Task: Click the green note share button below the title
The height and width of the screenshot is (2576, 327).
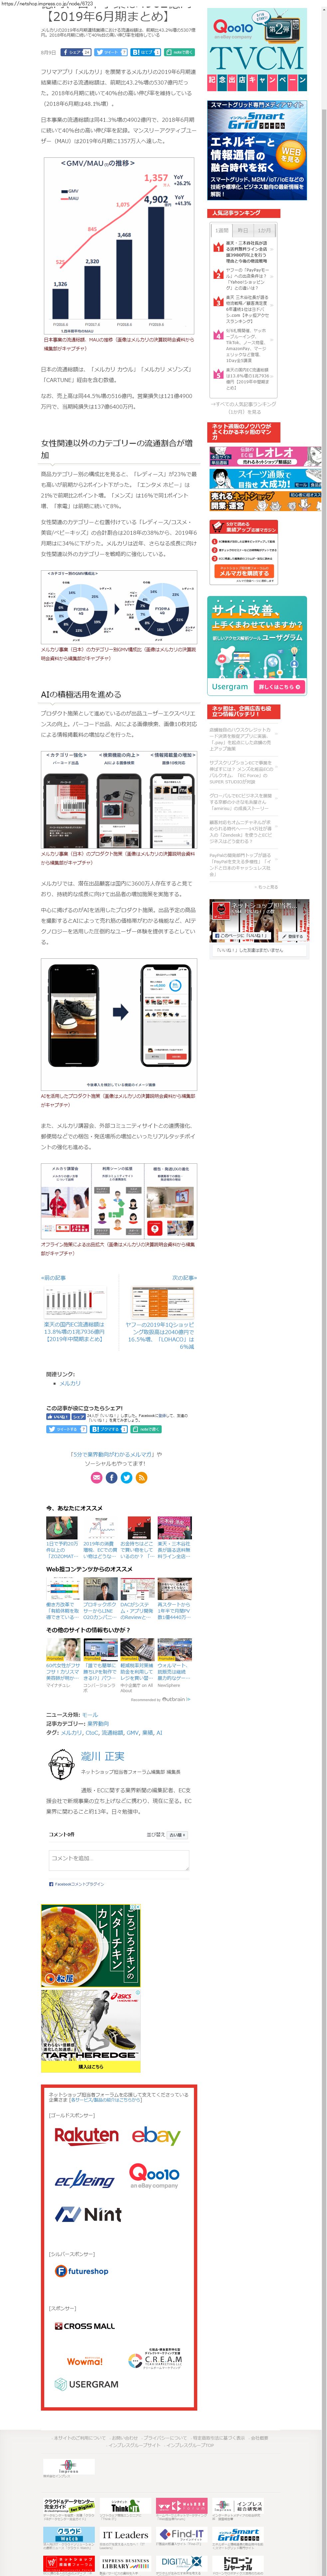Action: point(179,52)
